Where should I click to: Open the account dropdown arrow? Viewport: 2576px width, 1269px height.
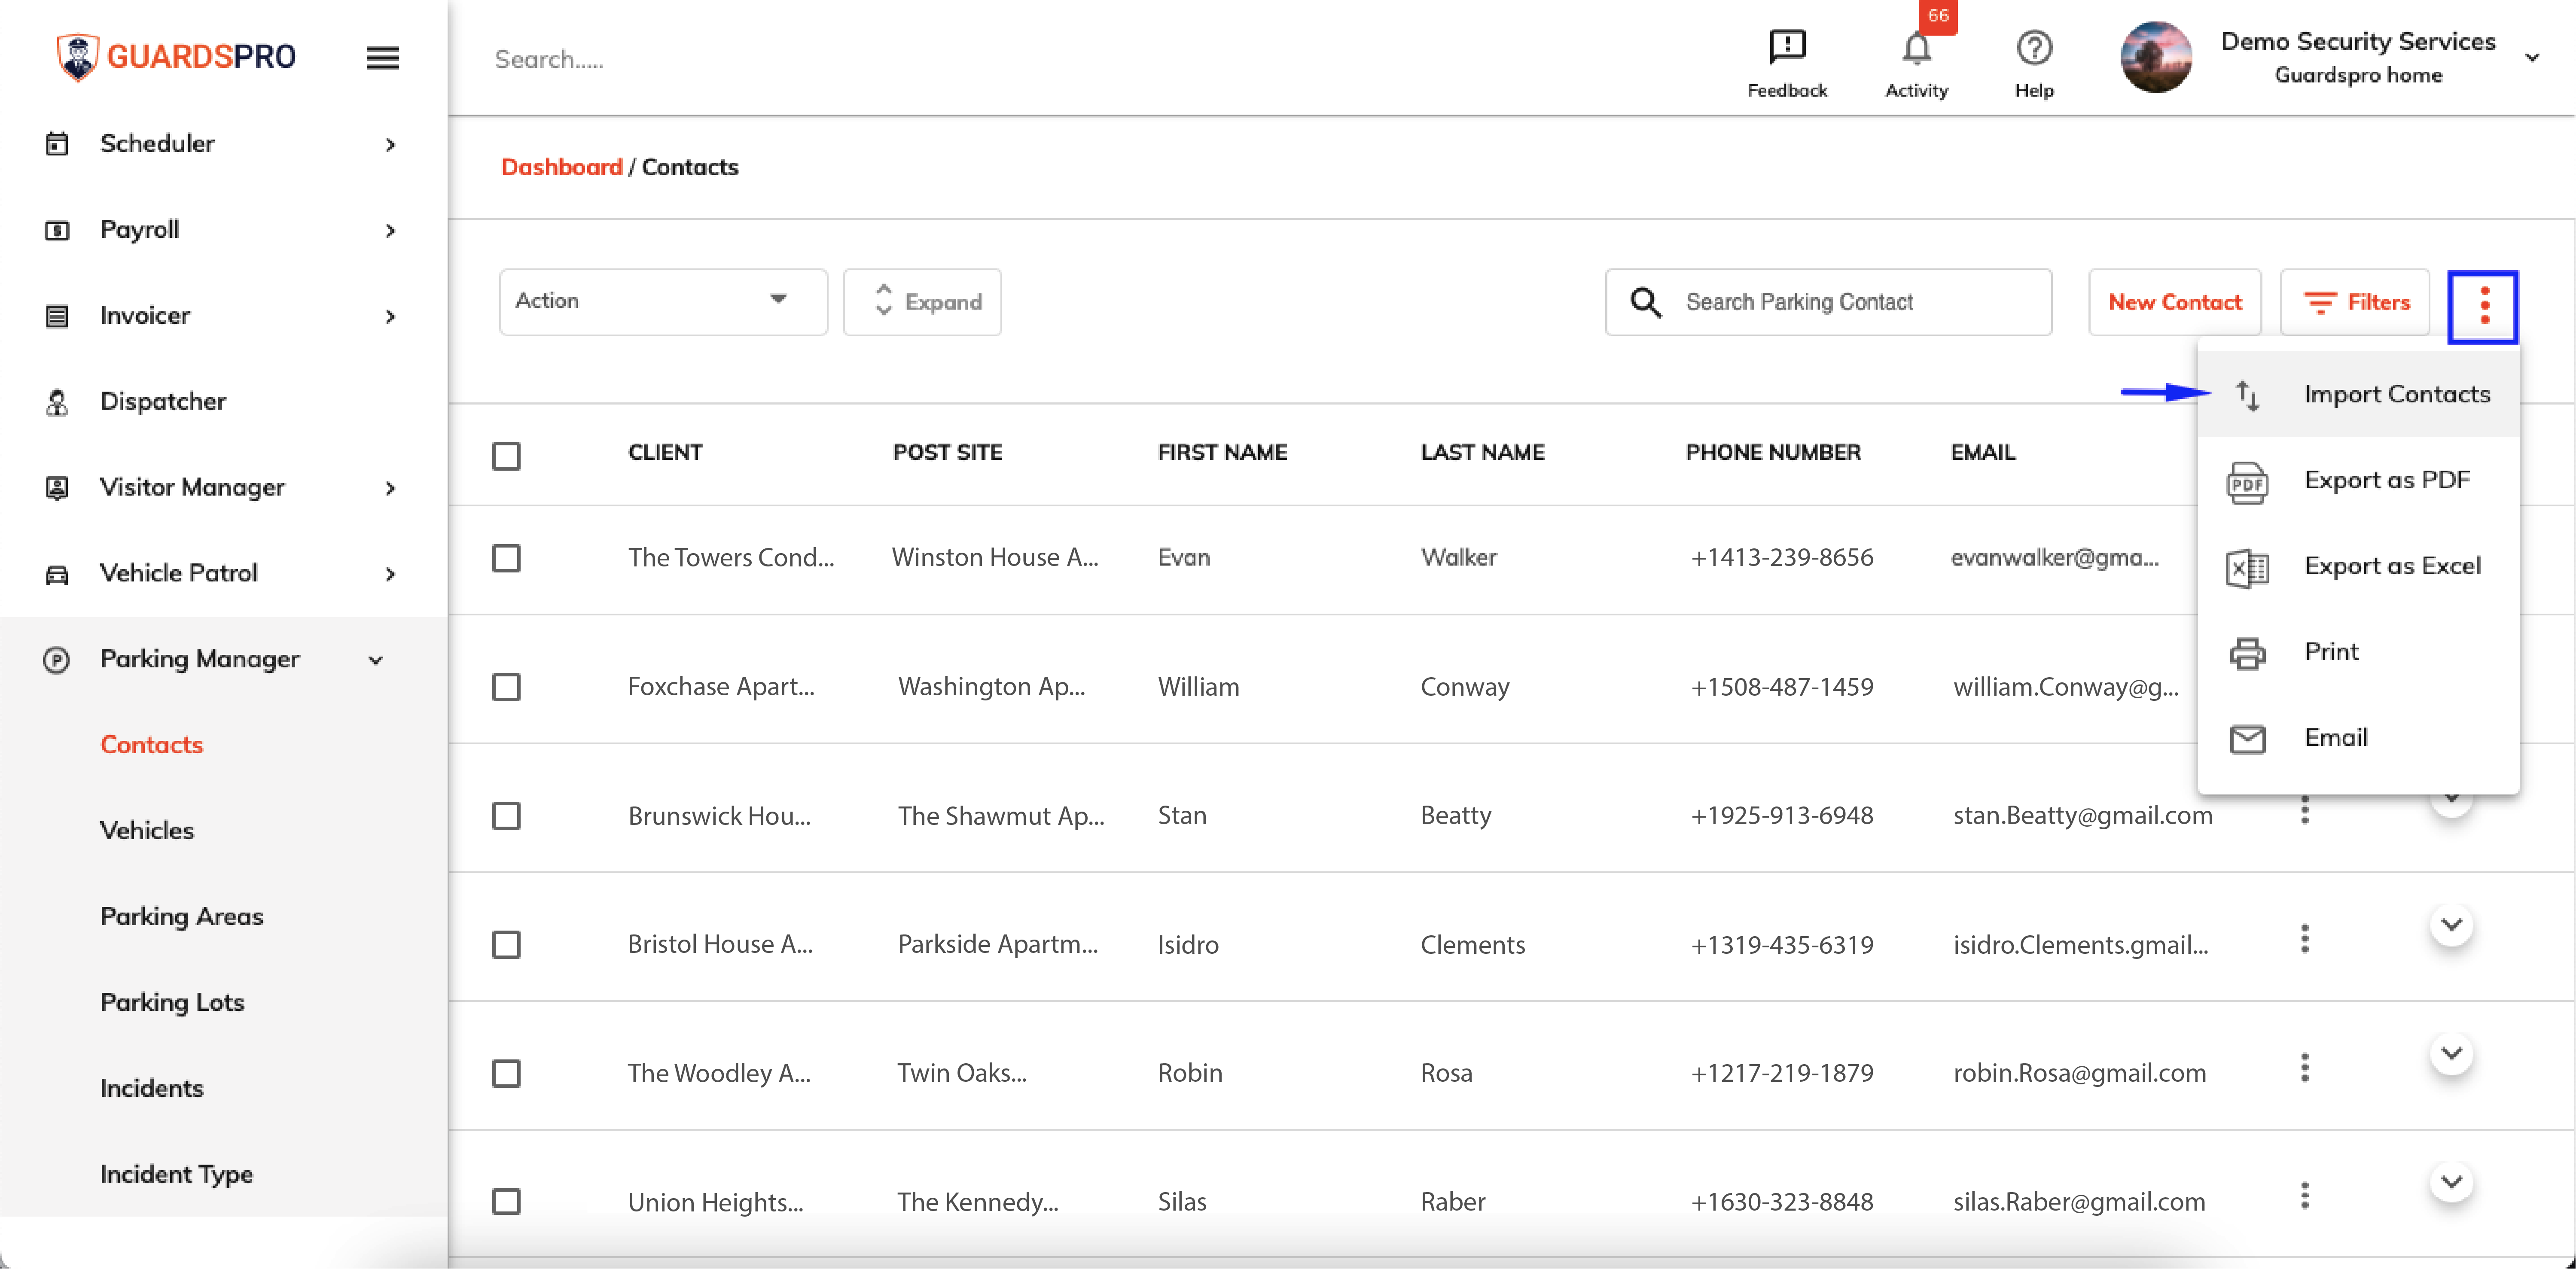[x=2532, y=58]
